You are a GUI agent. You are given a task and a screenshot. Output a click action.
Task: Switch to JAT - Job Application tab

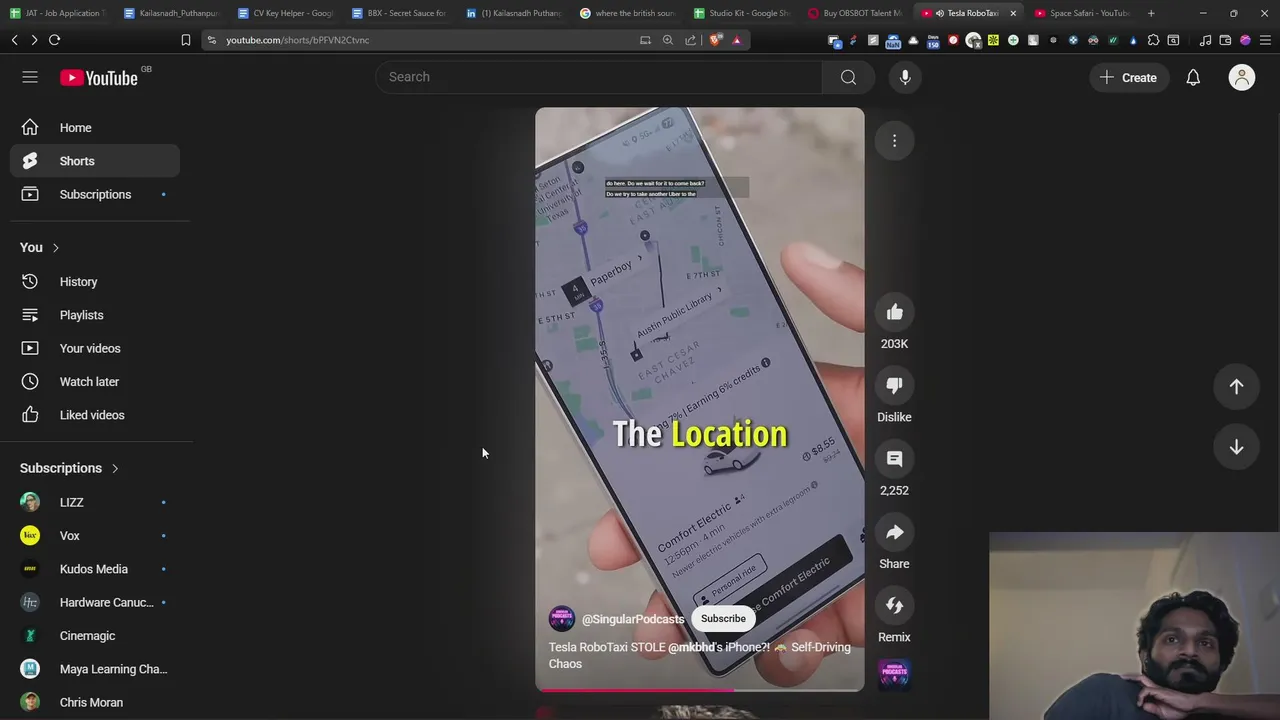(57, 13)
